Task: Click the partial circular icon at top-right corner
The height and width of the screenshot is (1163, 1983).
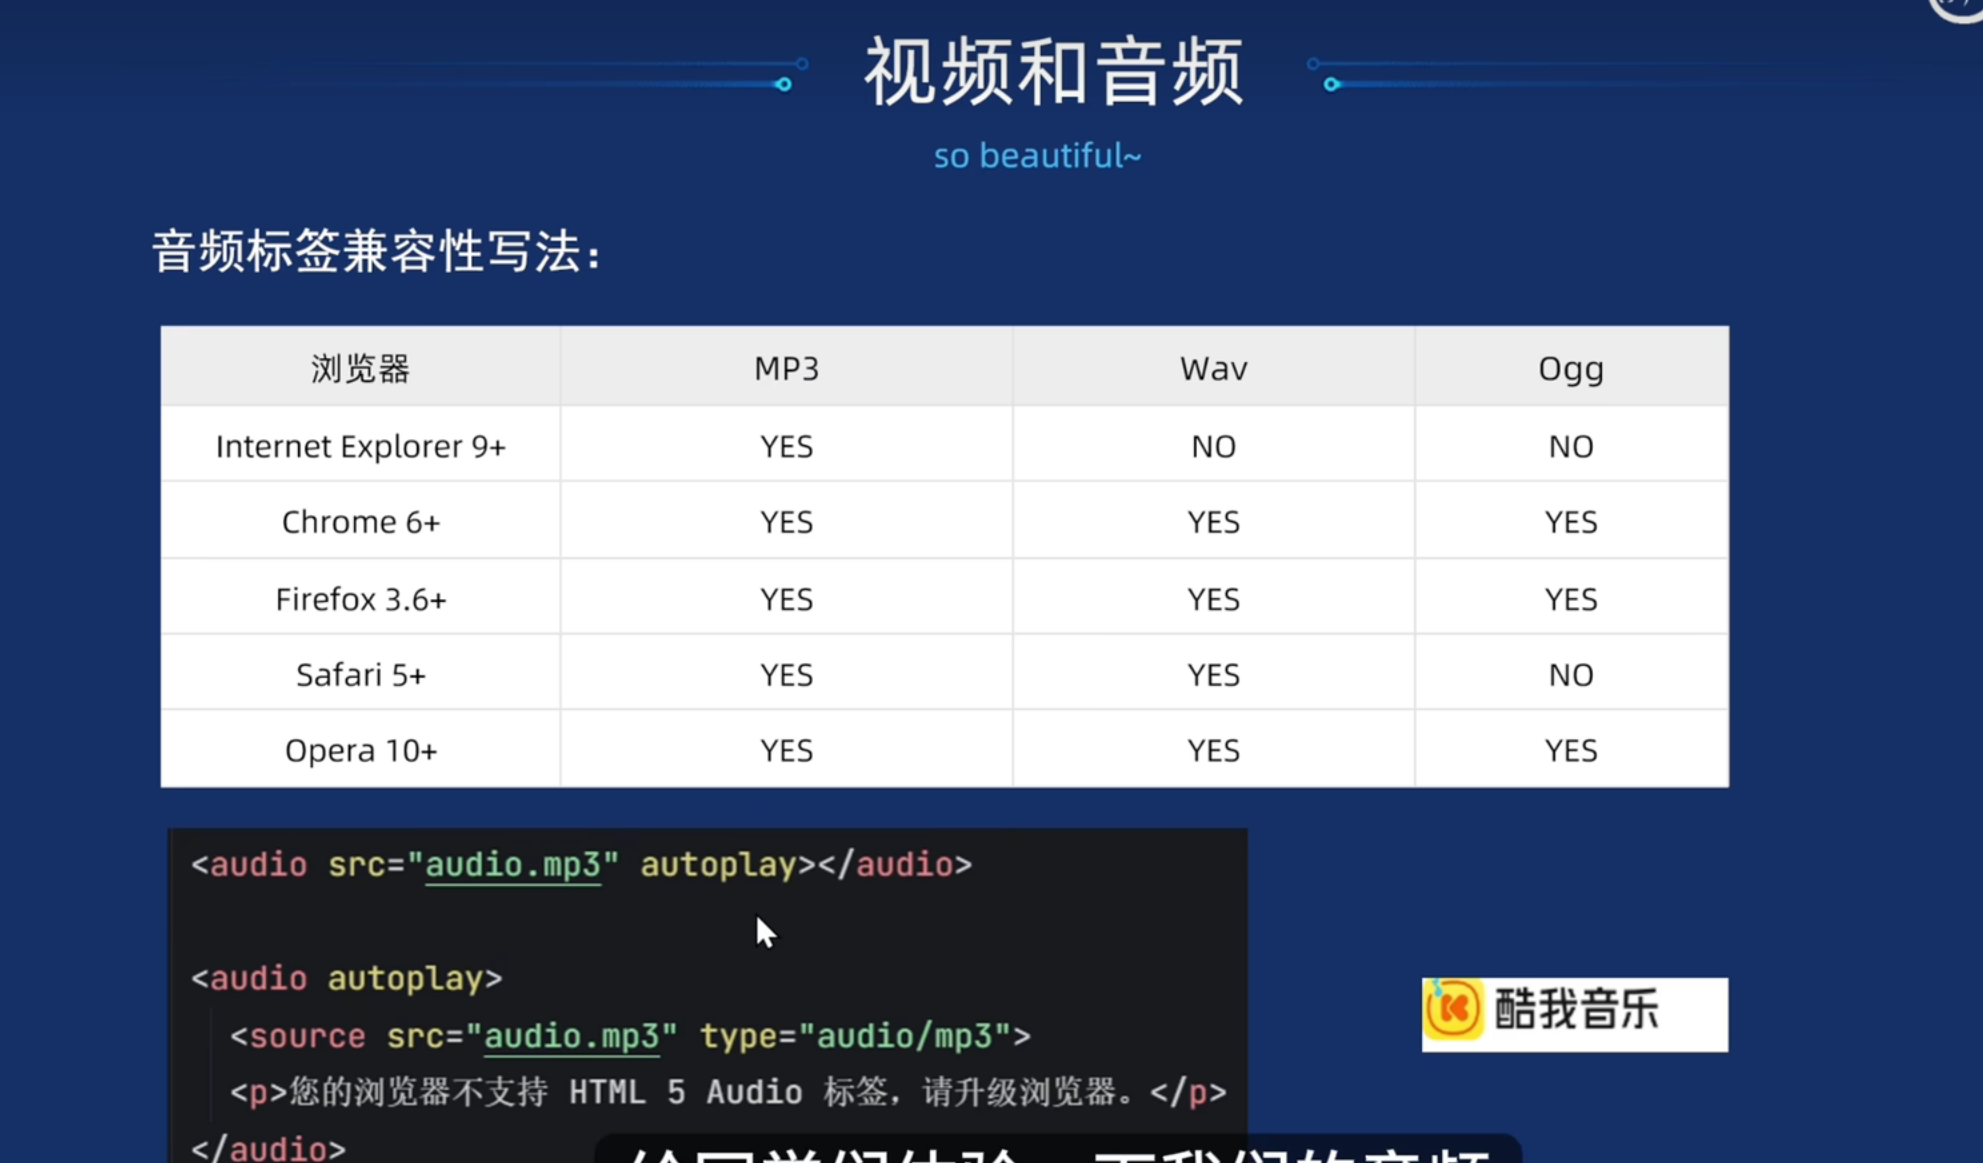Action: click(x=1960, y=8)
